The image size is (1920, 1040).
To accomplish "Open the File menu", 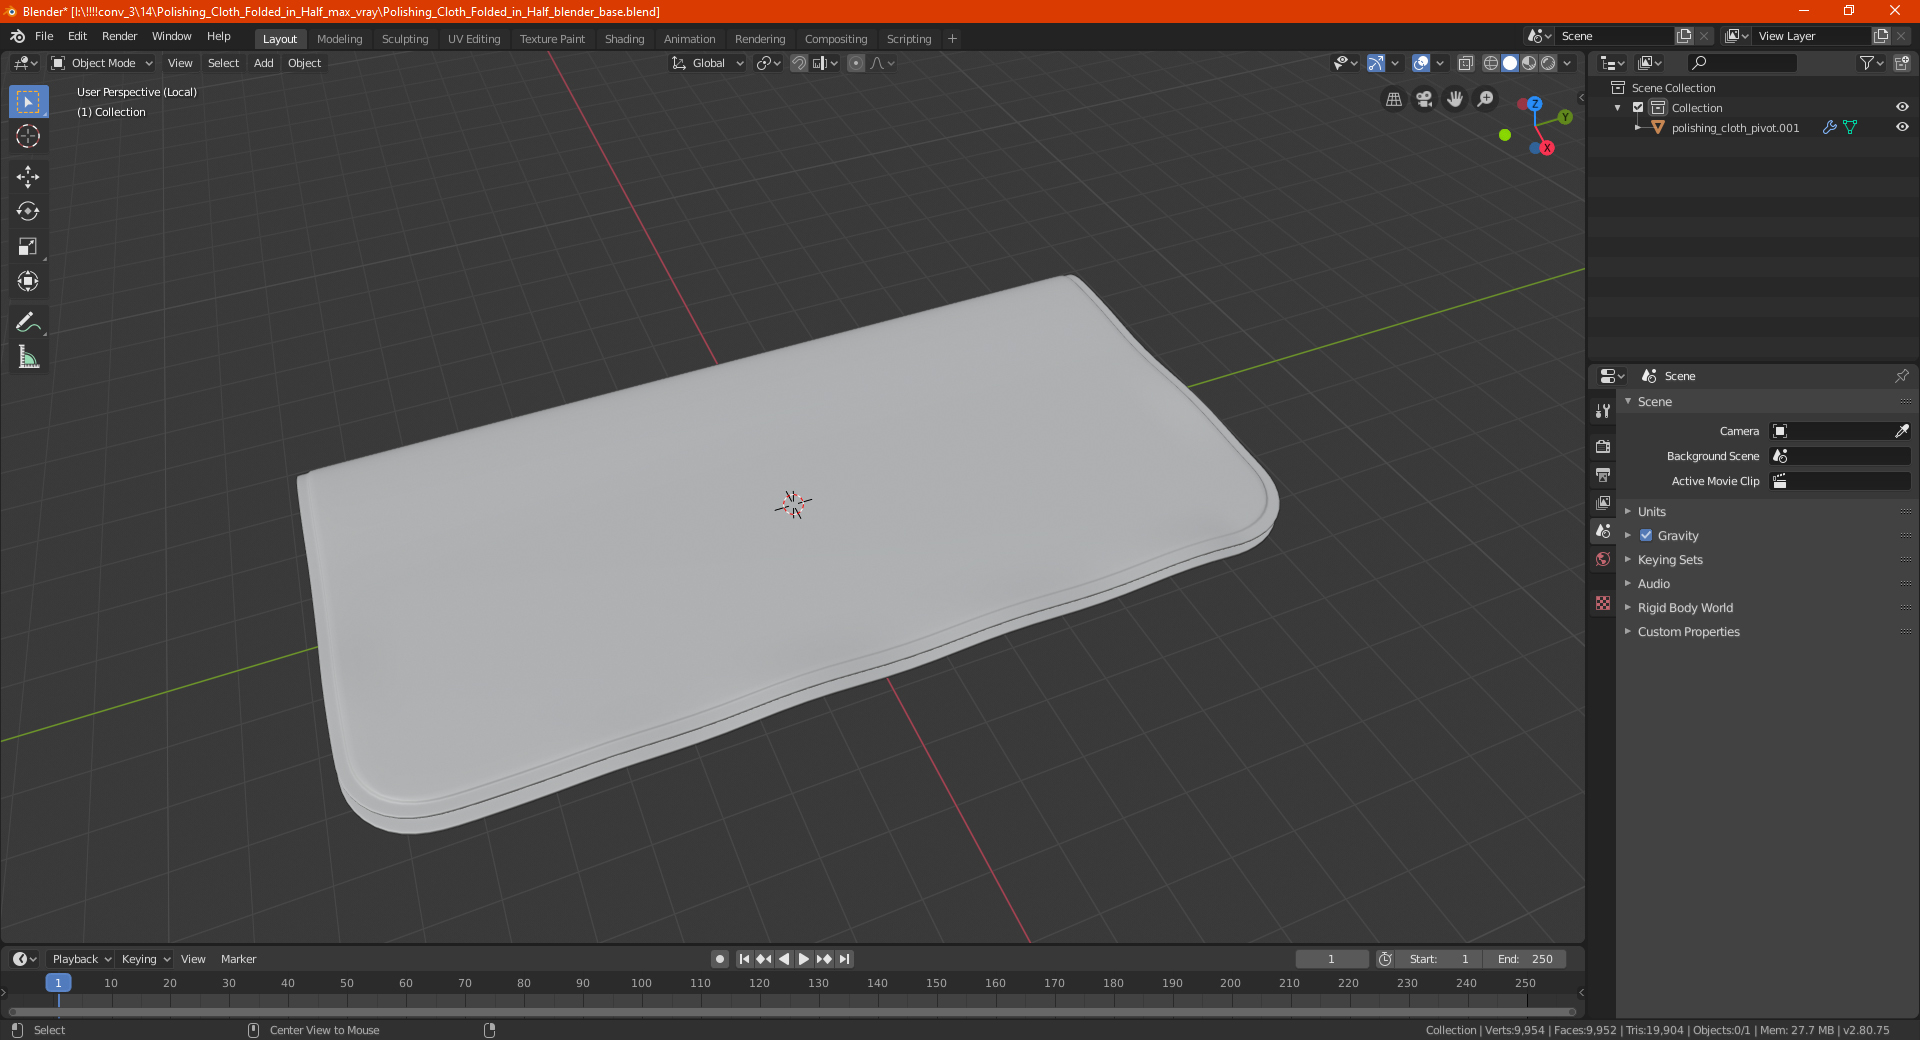I will coord(44,36).
